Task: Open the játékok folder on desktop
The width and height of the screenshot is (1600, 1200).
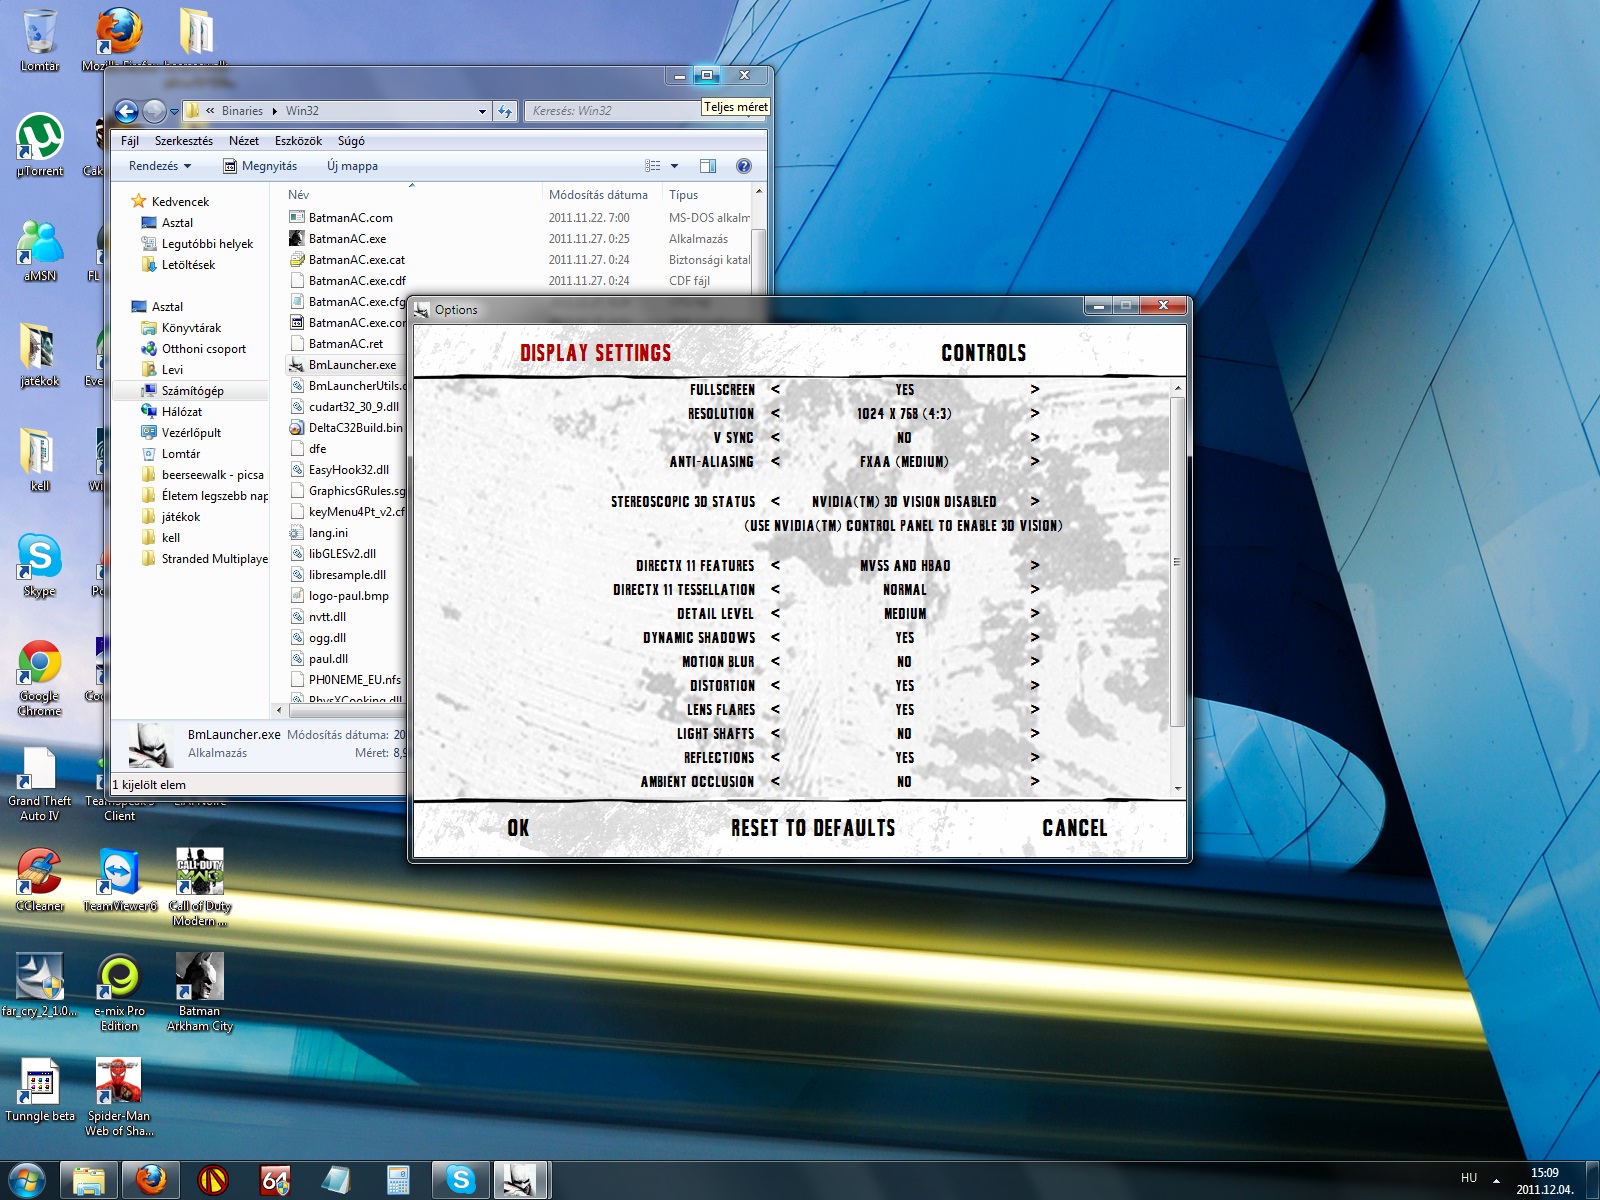Action: pyautogui.click(x=40, y=355)
